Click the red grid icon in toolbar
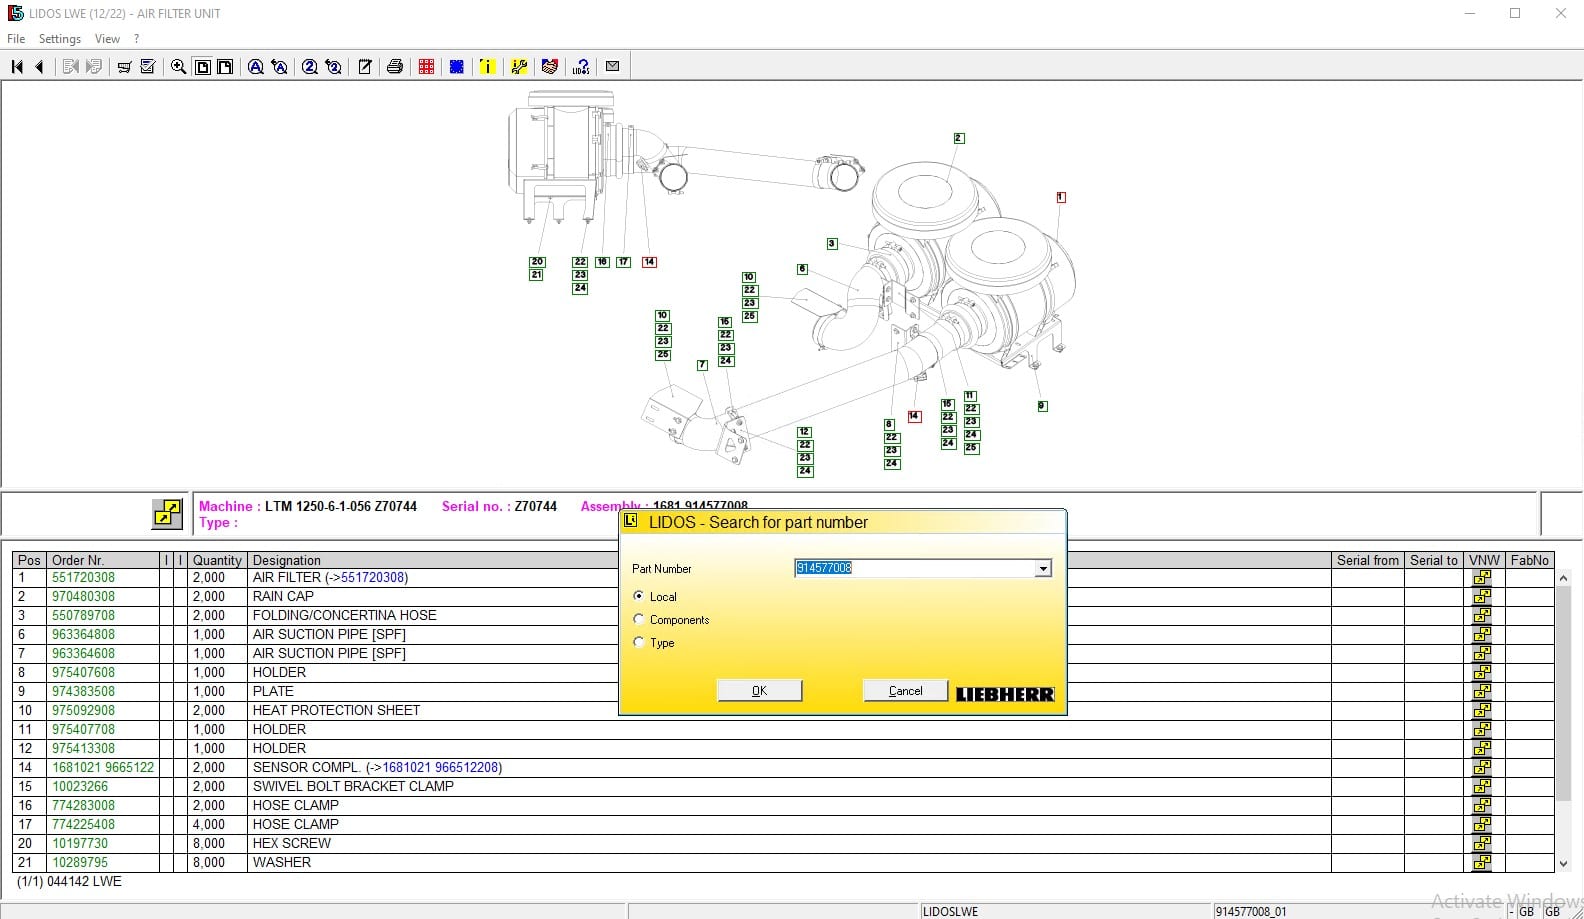 (x=426, y=67)
